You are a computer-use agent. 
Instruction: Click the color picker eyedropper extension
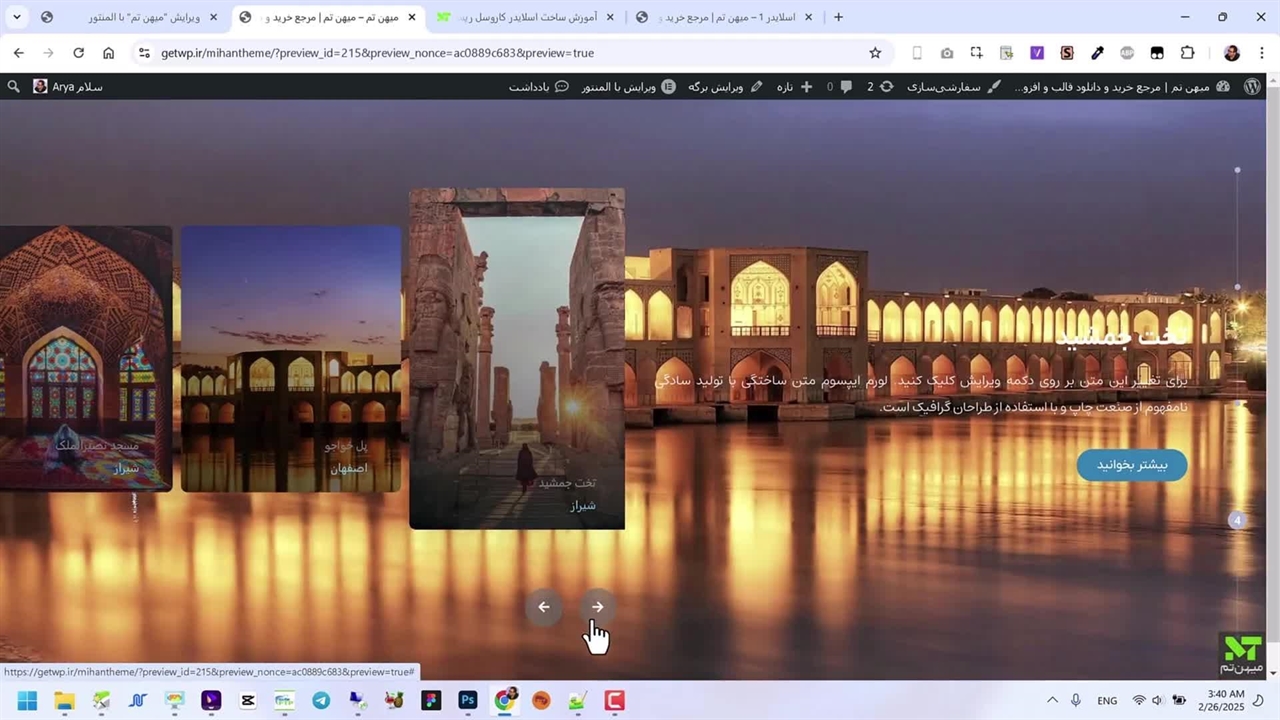point(1097,53)
